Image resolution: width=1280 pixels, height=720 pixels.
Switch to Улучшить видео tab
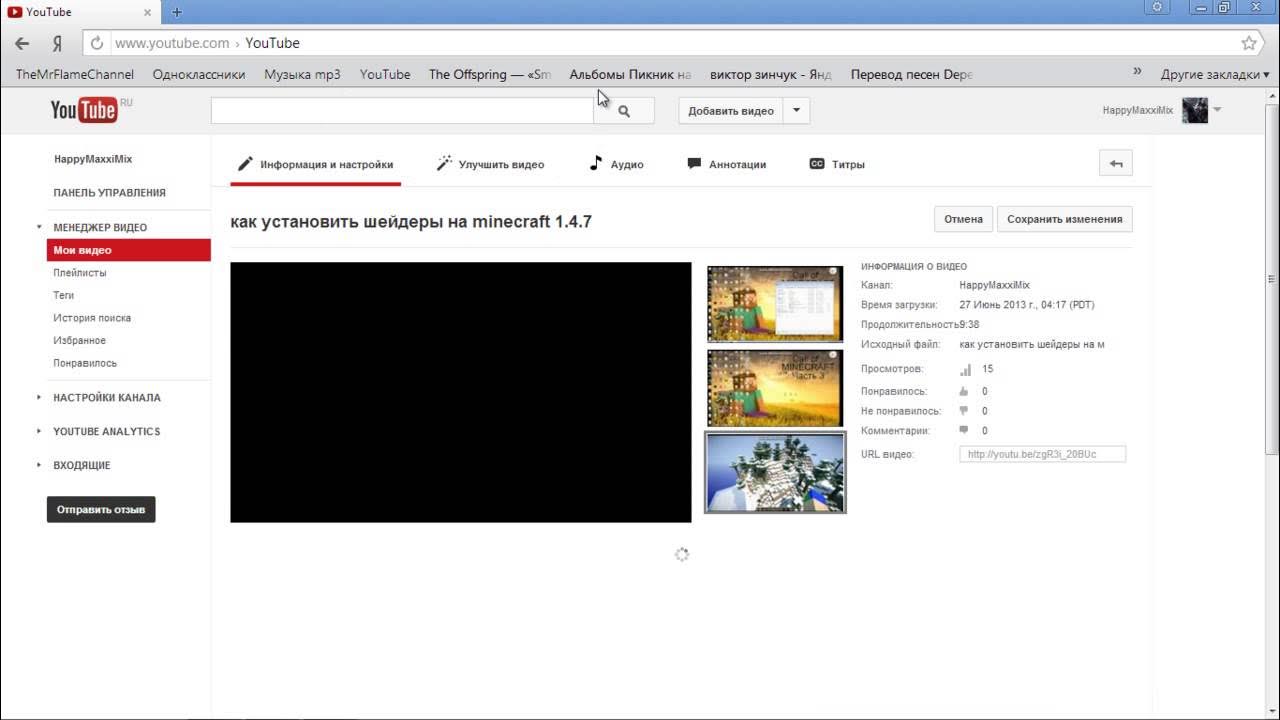490,164
